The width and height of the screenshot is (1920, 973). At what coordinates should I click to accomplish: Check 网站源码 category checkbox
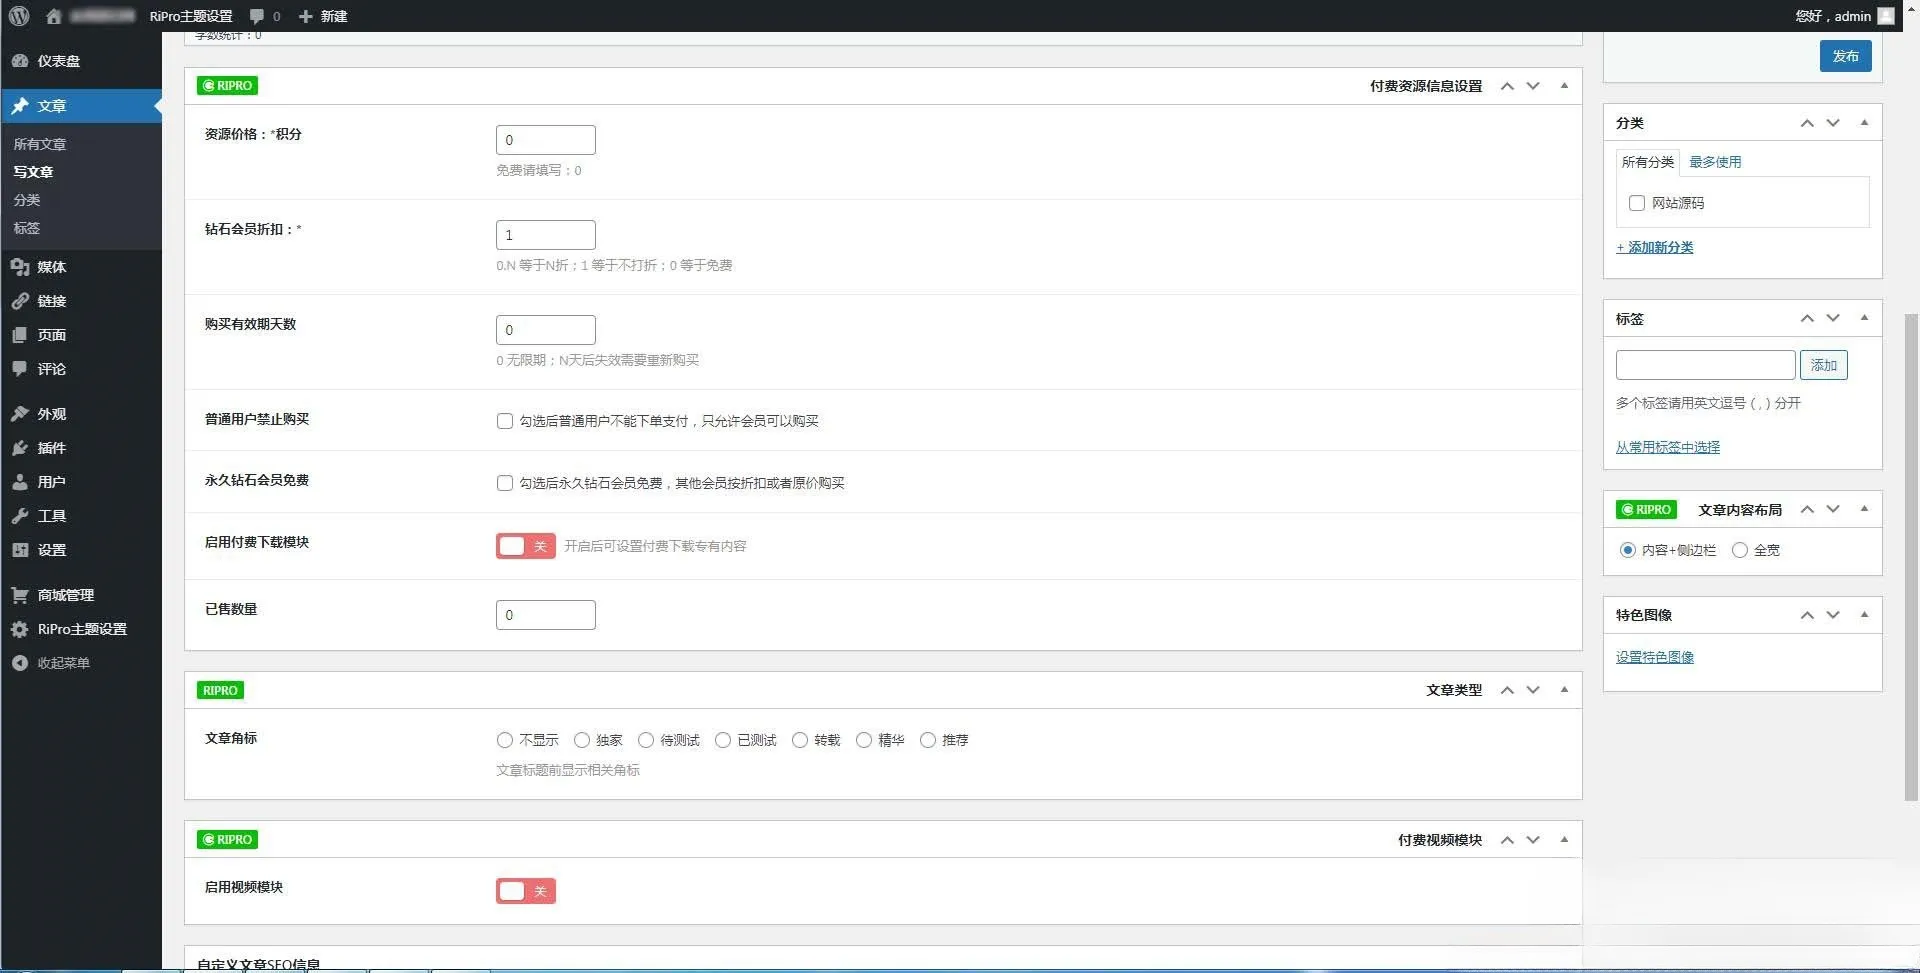[x=1637, y=203]
